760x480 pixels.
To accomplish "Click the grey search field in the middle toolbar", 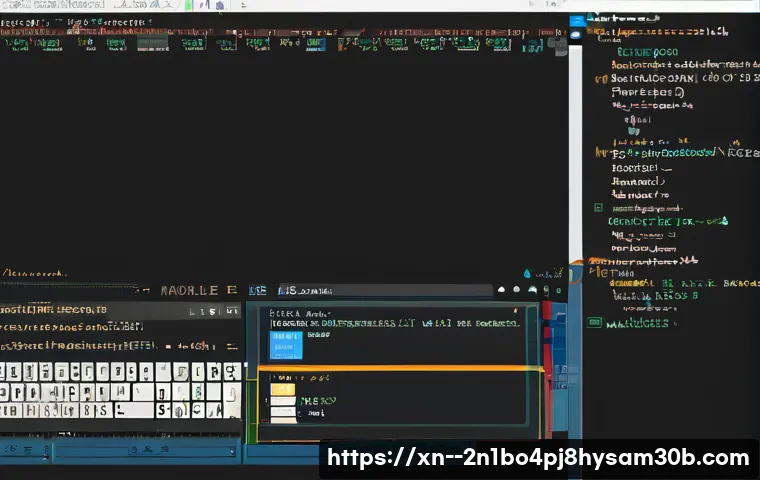I will click(385, 290).
